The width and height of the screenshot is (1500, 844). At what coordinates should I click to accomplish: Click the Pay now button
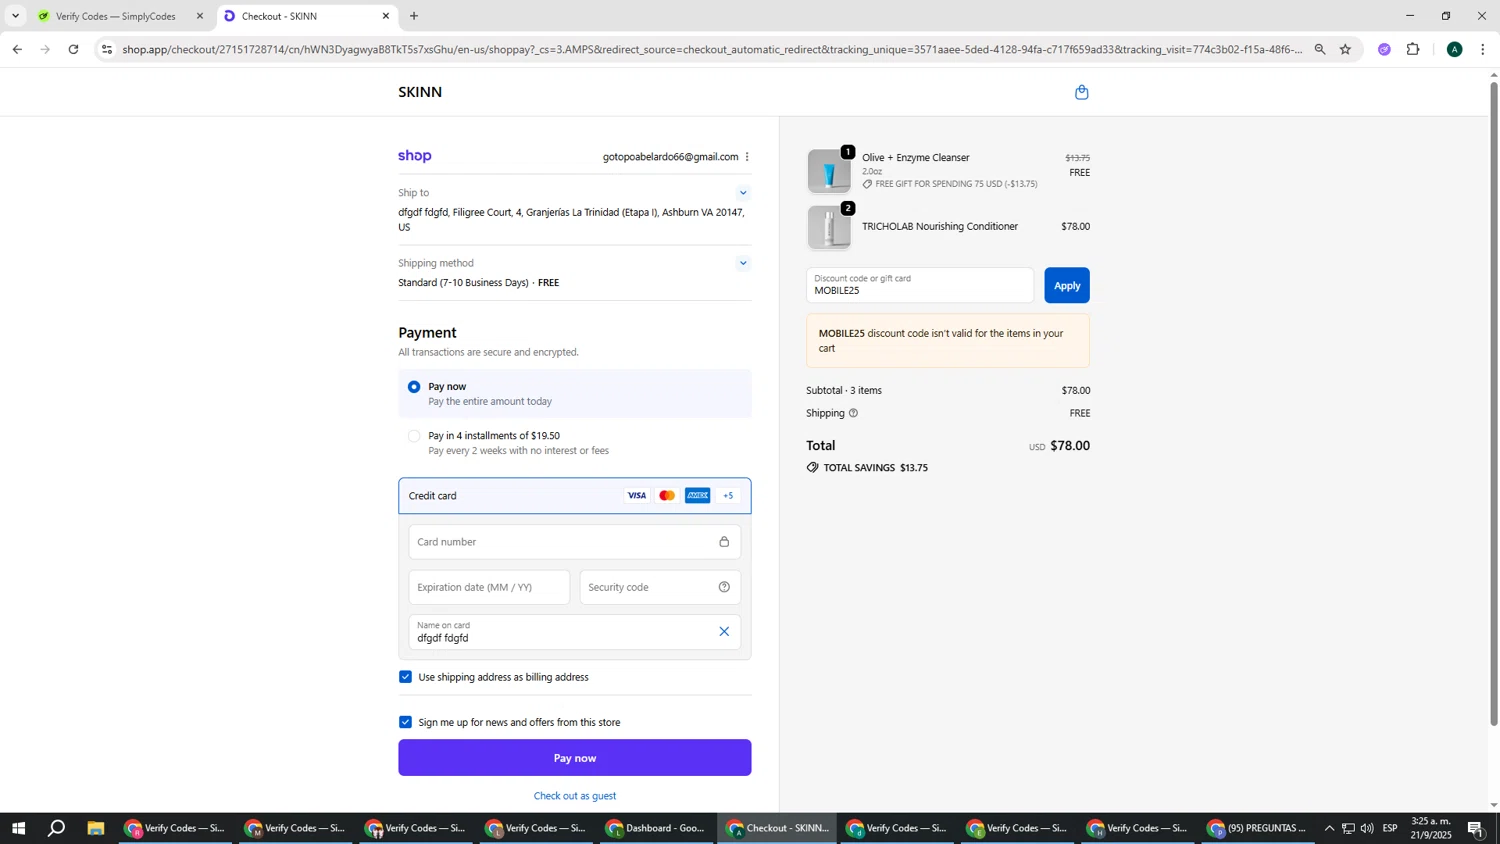coord(574,758)
